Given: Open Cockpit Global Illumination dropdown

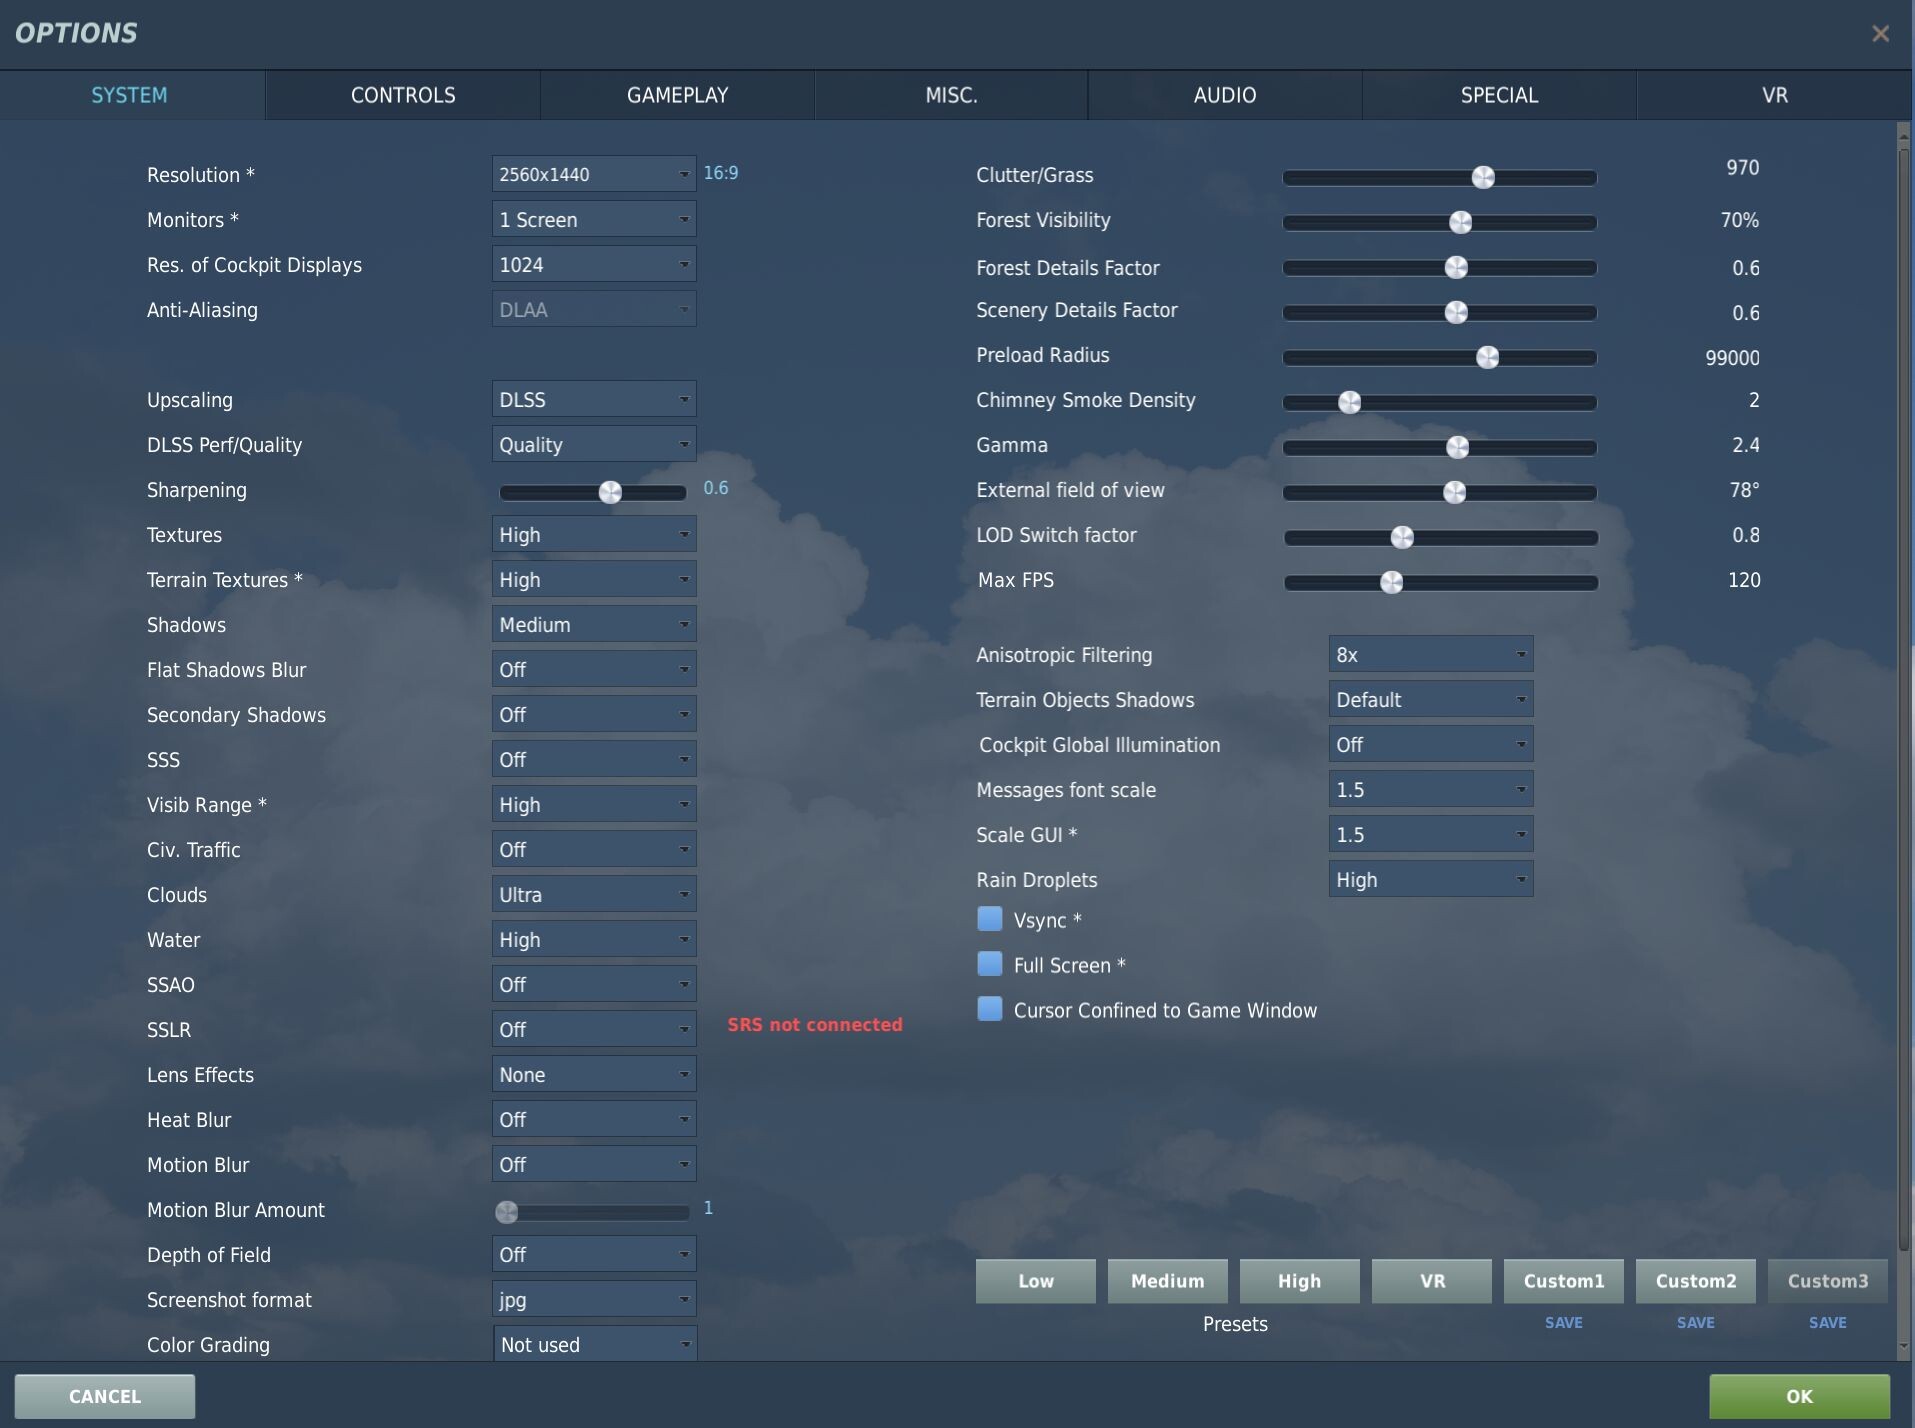Looking at the screenshot, I should point(1430,744).
